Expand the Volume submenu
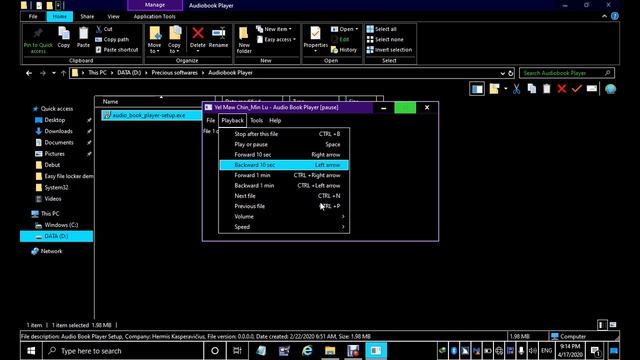This screenshot has height=360, width=640. [x=284, y=216]
